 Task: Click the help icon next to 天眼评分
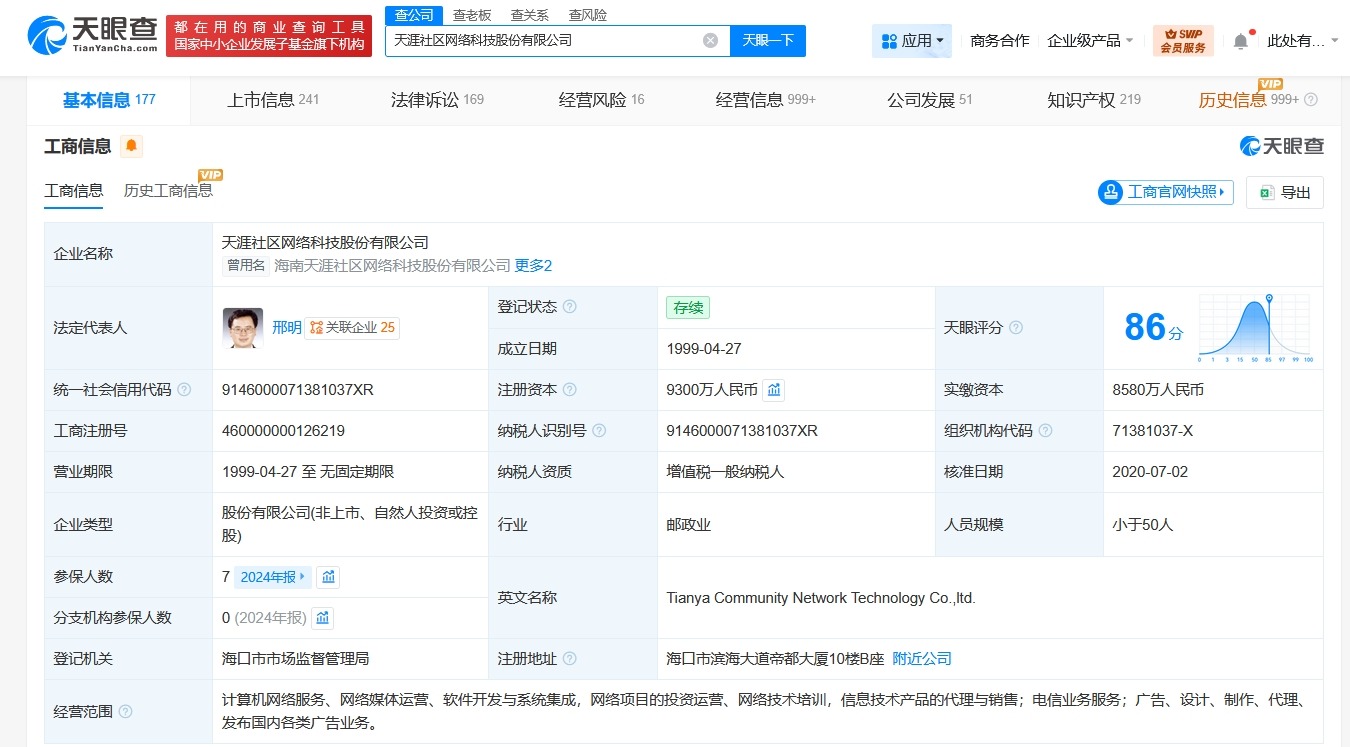1016,327
